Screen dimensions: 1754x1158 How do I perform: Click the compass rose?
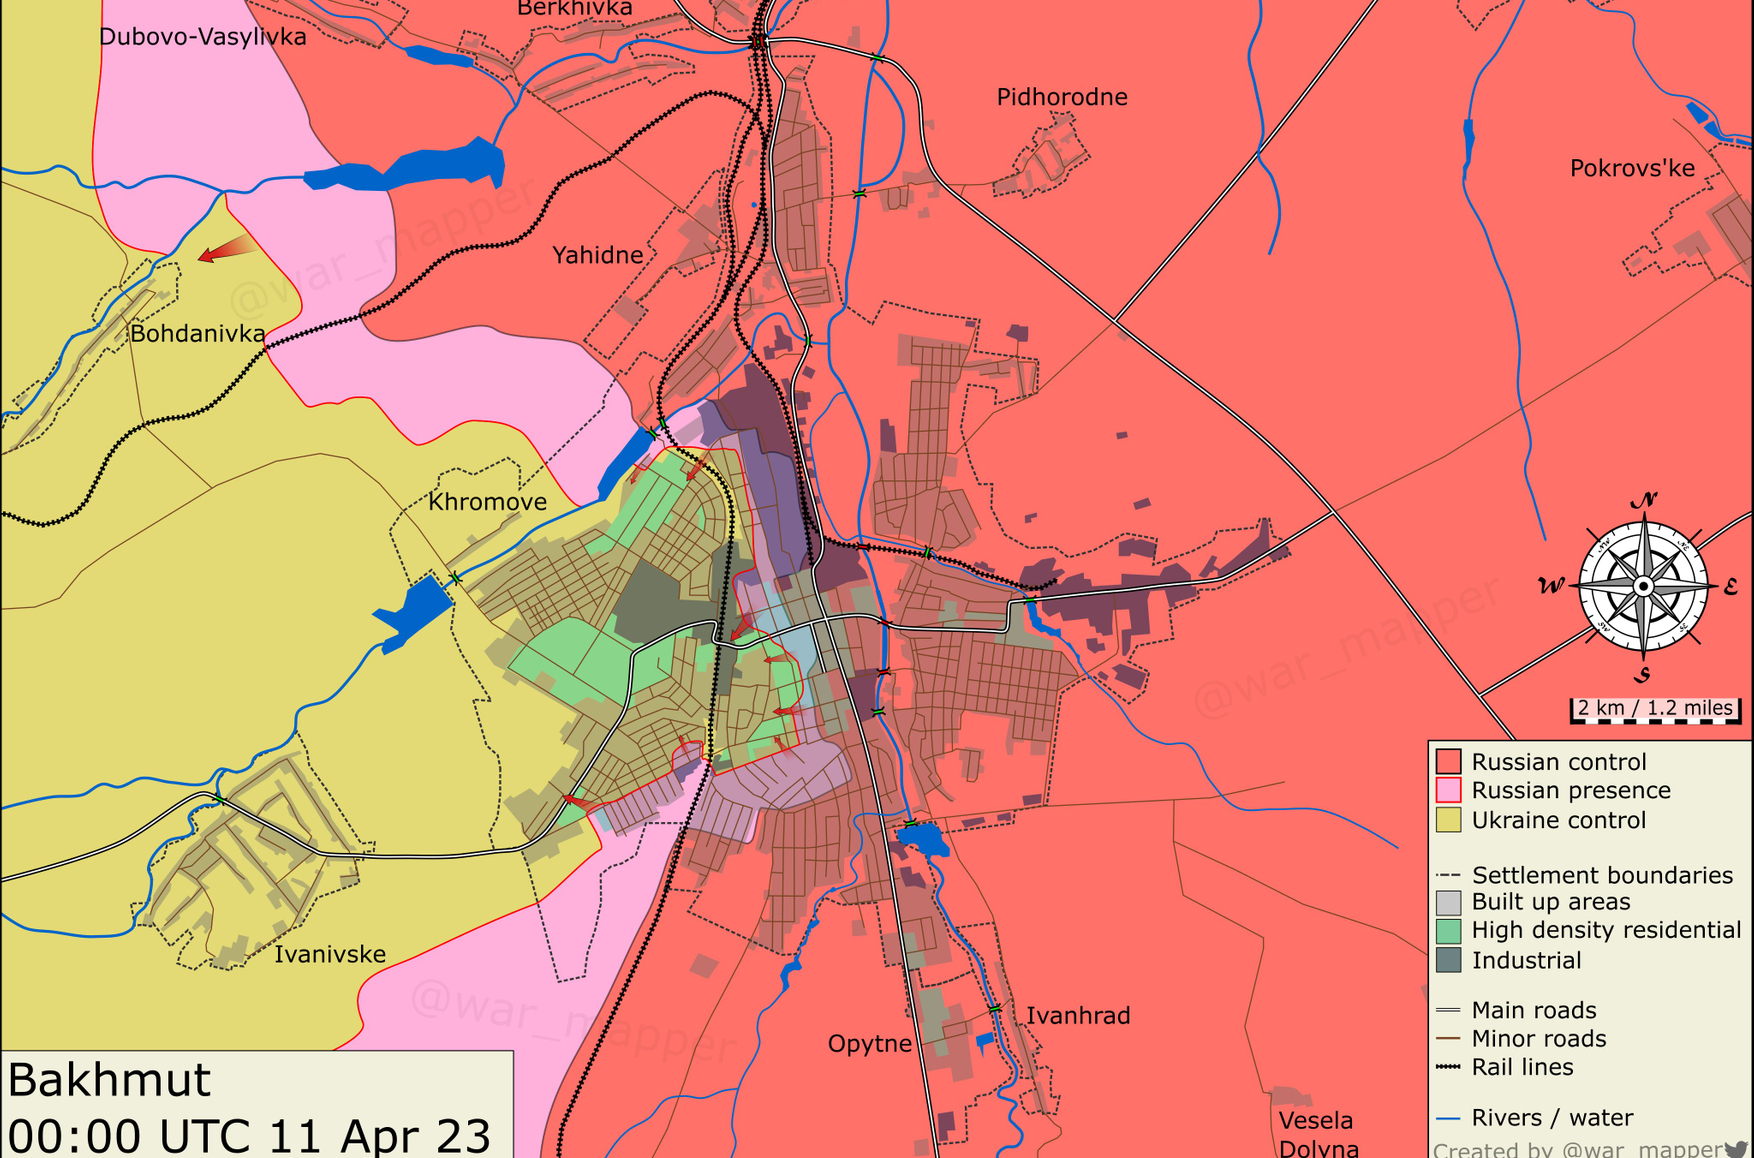(1643, 587)
